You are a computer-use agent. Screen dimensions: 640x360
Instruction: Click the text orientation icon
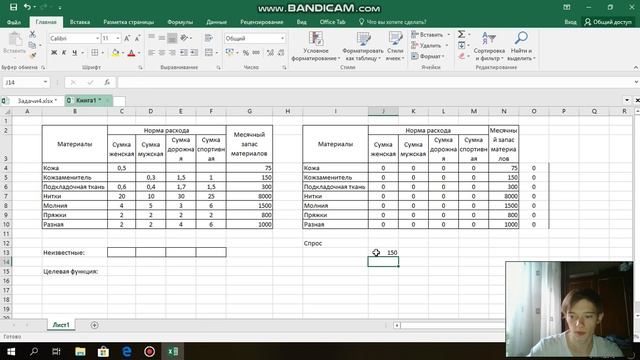(x=184, y=38)
